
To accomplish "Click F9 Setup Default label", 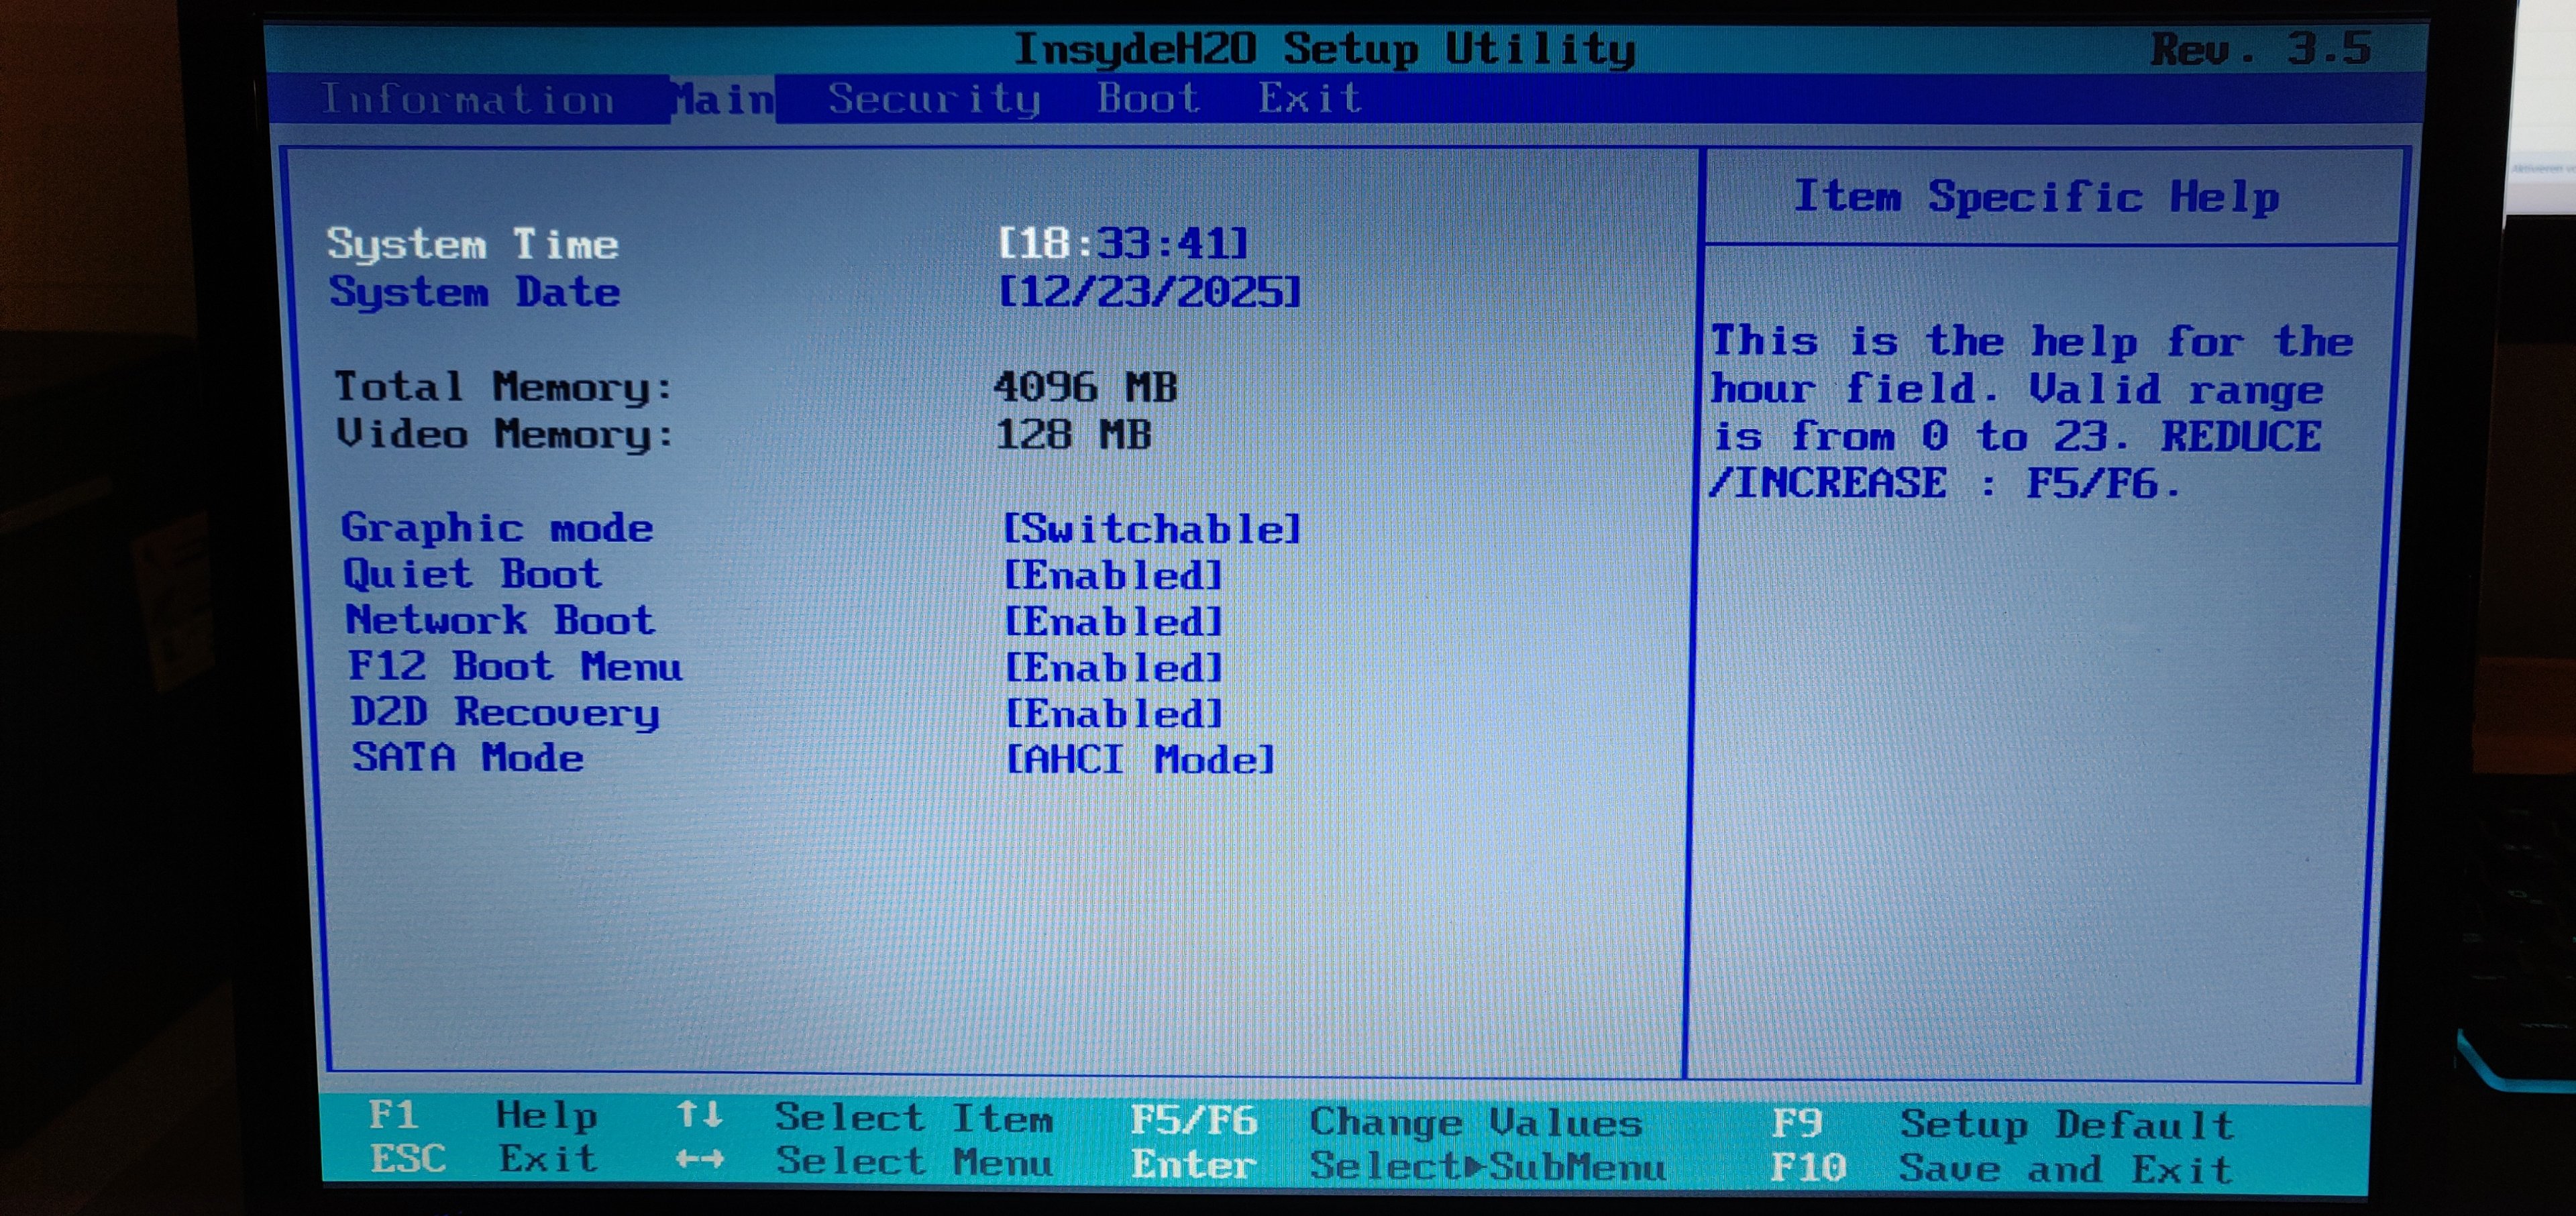I will click(x=1797, y=1123).
